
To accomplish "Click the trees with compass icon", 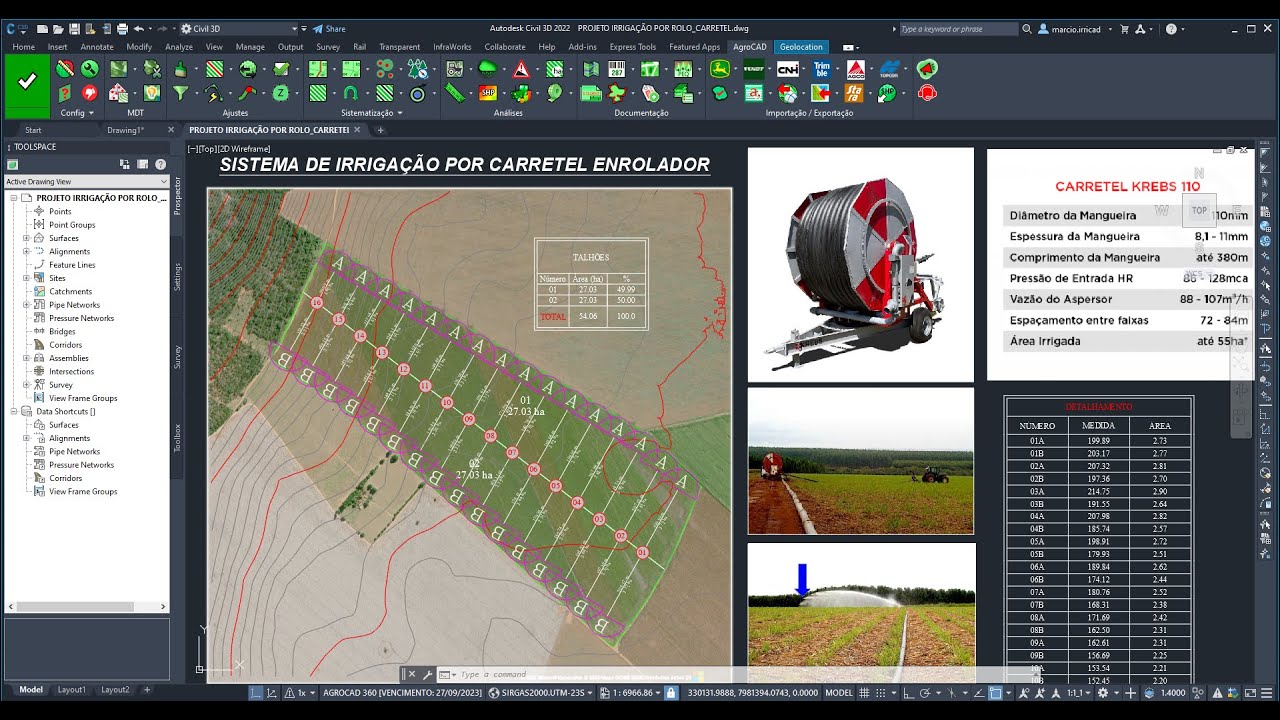I will [x=418, y=69].
